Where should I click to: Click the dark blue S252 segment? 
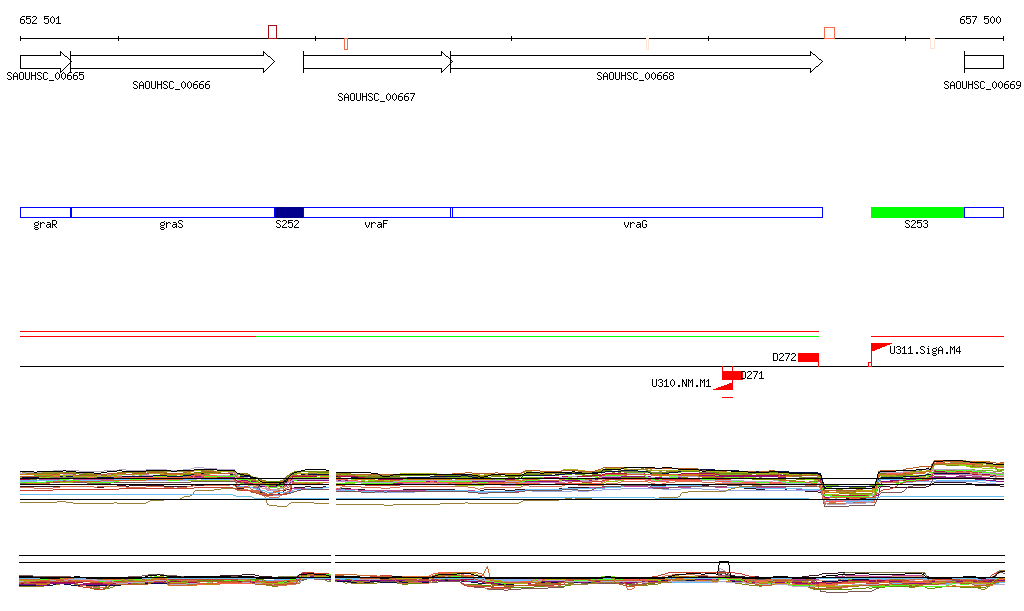(288, 212)
